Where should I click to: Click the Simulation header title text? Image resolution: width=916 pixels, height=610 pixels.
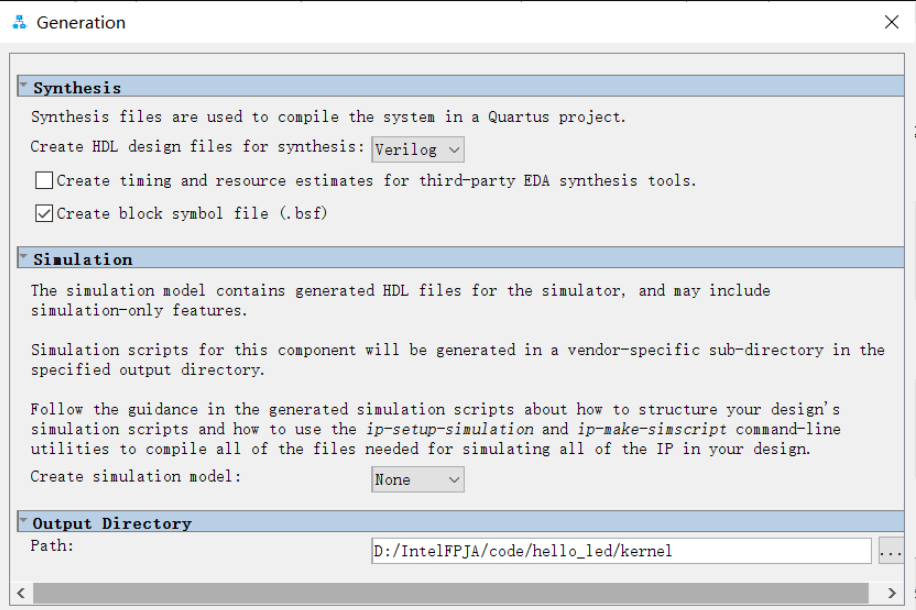(x=82, y=259)
